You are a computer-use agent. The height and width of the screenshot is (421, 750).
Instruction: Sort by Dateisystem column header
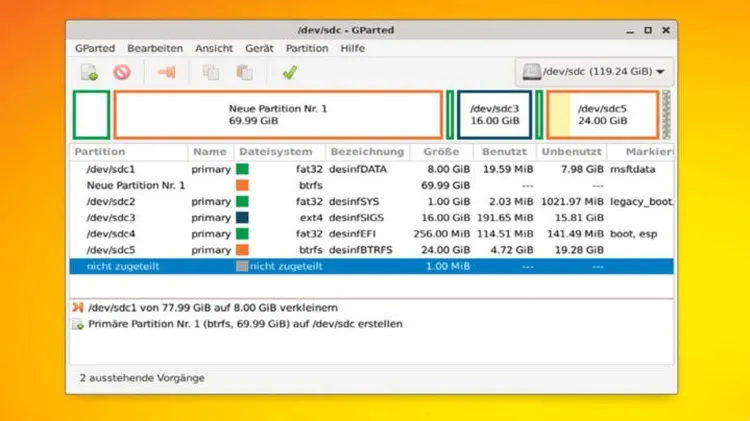279,152
